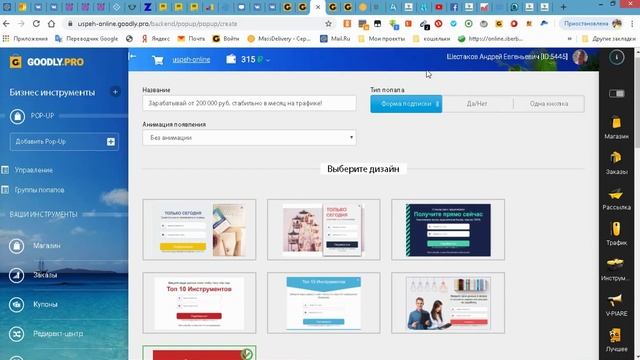This screenshot has height=360, width=640.
Task: Select the Одна кнопка popup type
Action: tap(549, 104)
